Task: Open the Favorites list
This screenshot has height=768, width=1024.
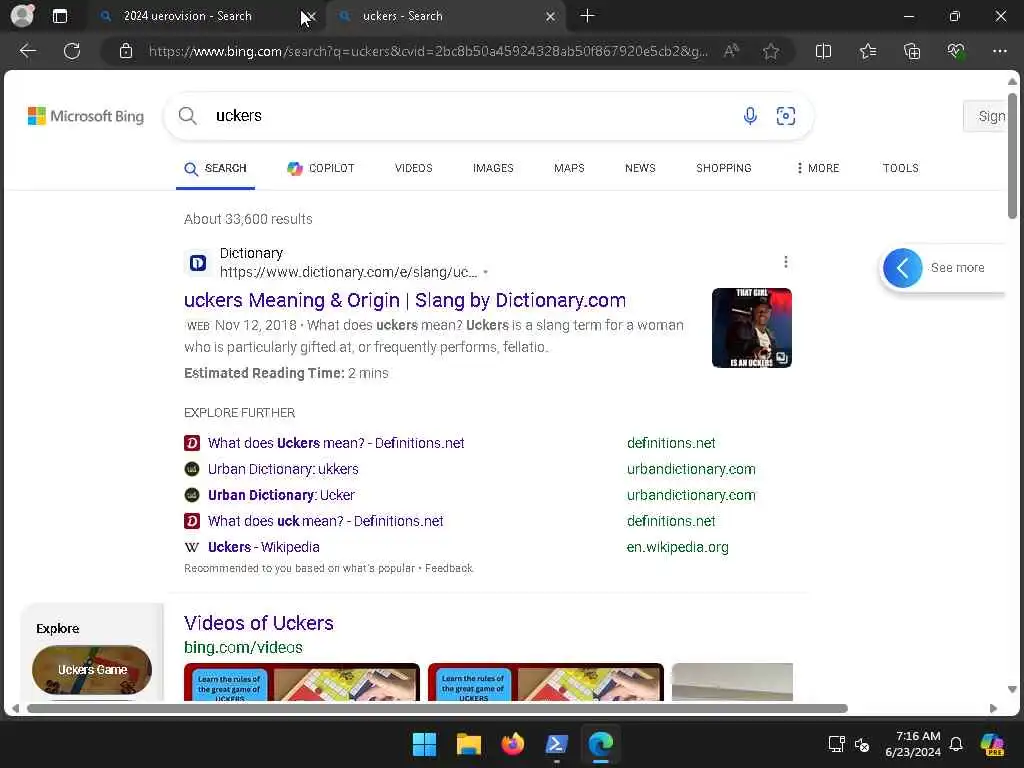Action: (868, 51)
